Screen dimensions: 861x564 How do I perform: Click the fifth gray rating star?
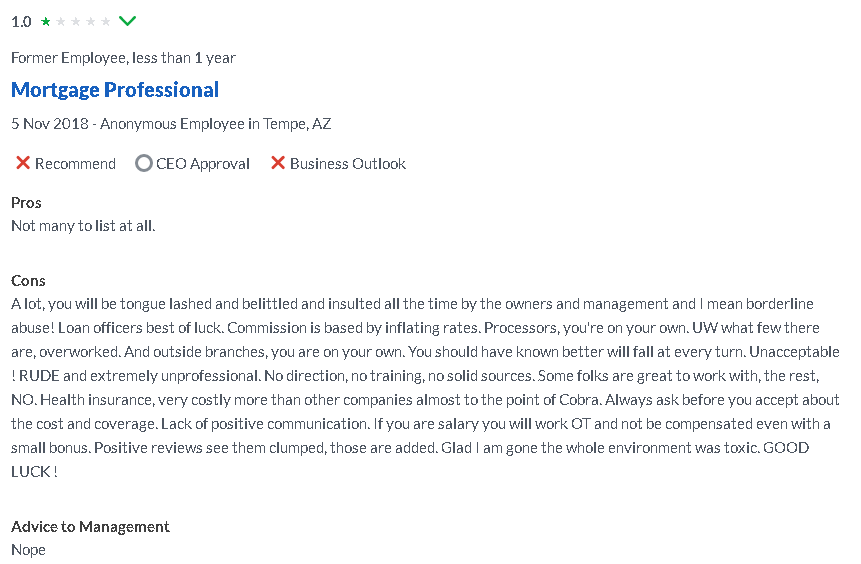[105, 21]
